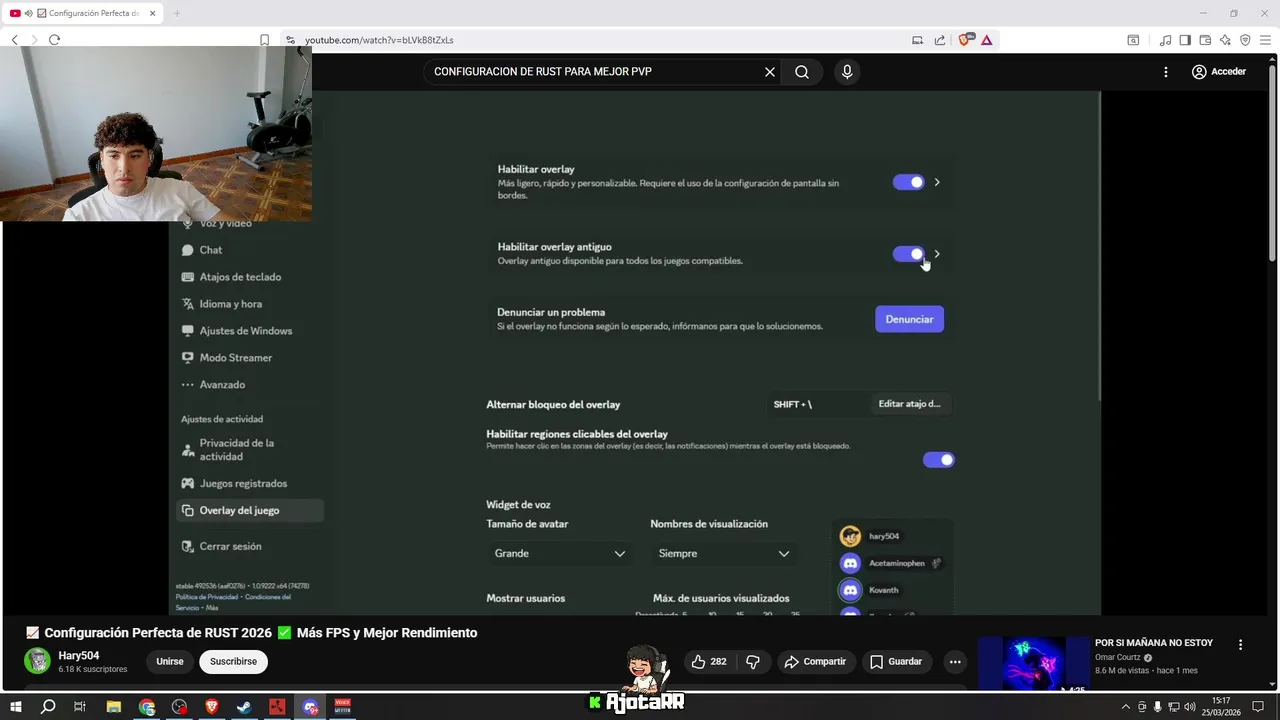Open a new browser tab
Image resolution: width=1280 pixels, height=720 pixels.
(177, 13)
